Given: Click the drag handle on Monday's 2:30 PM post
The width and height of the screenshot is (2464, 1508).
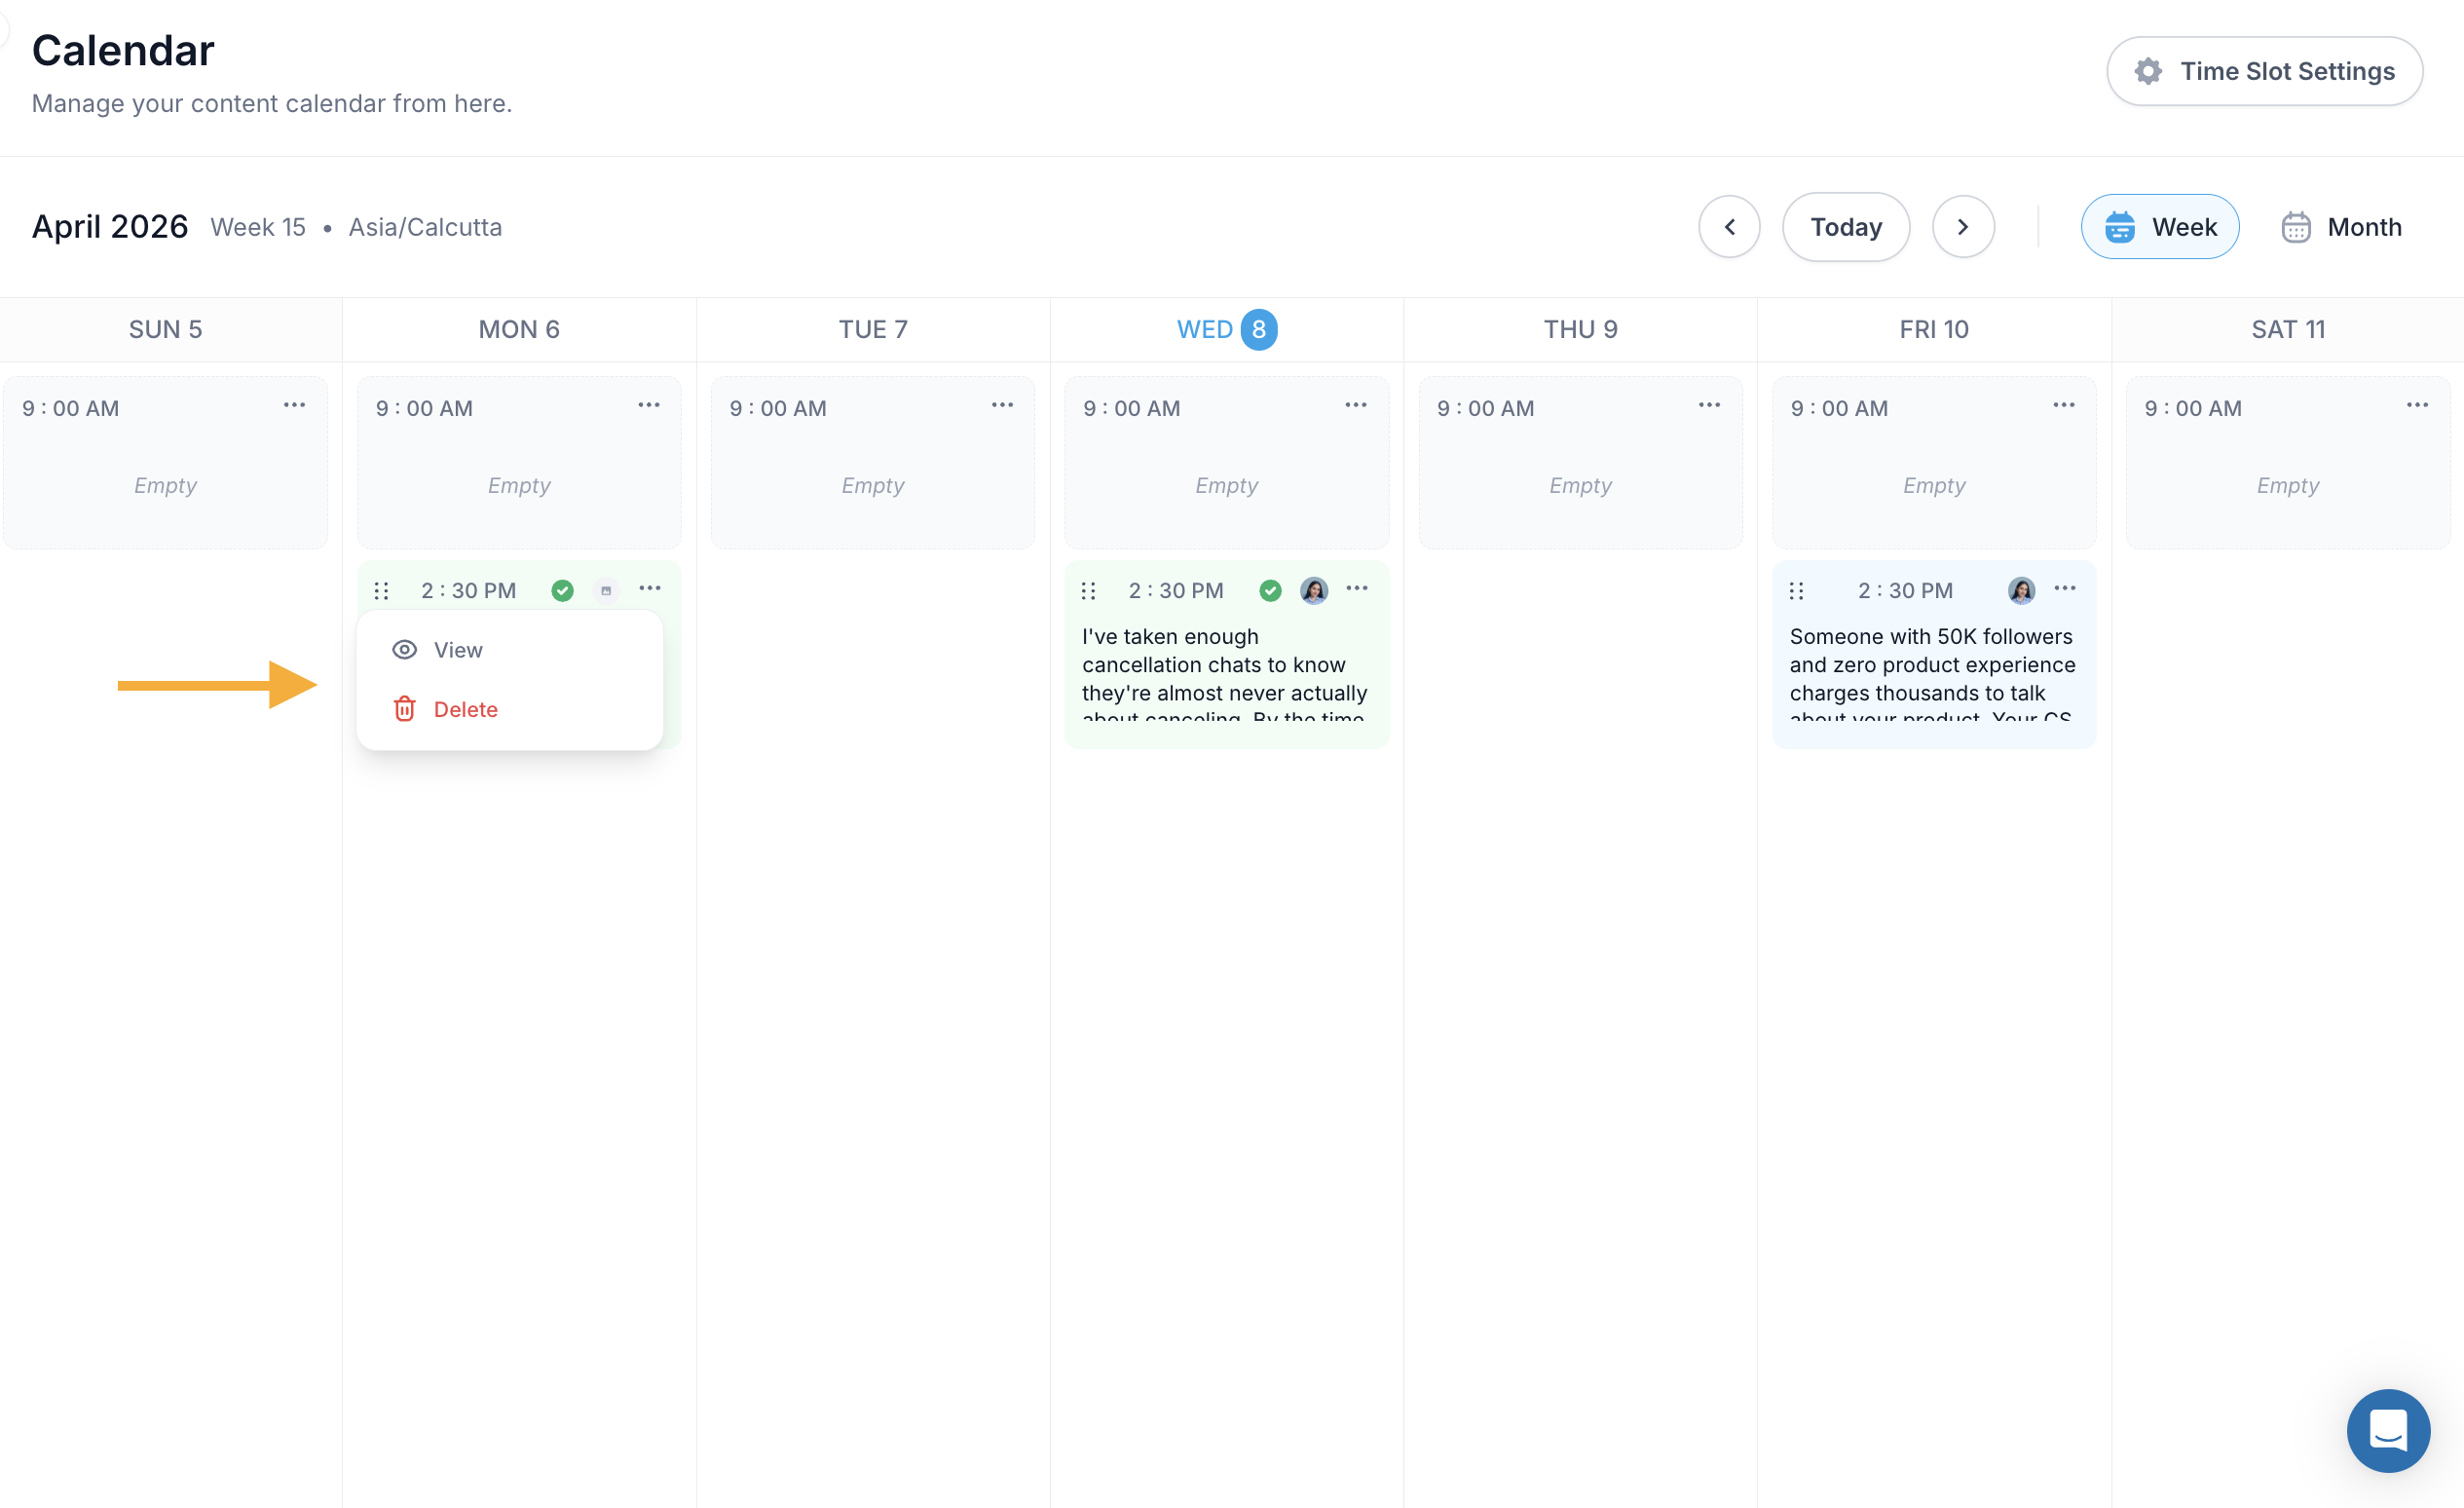Looking at the screenshot, I should [x=381, y=591].
